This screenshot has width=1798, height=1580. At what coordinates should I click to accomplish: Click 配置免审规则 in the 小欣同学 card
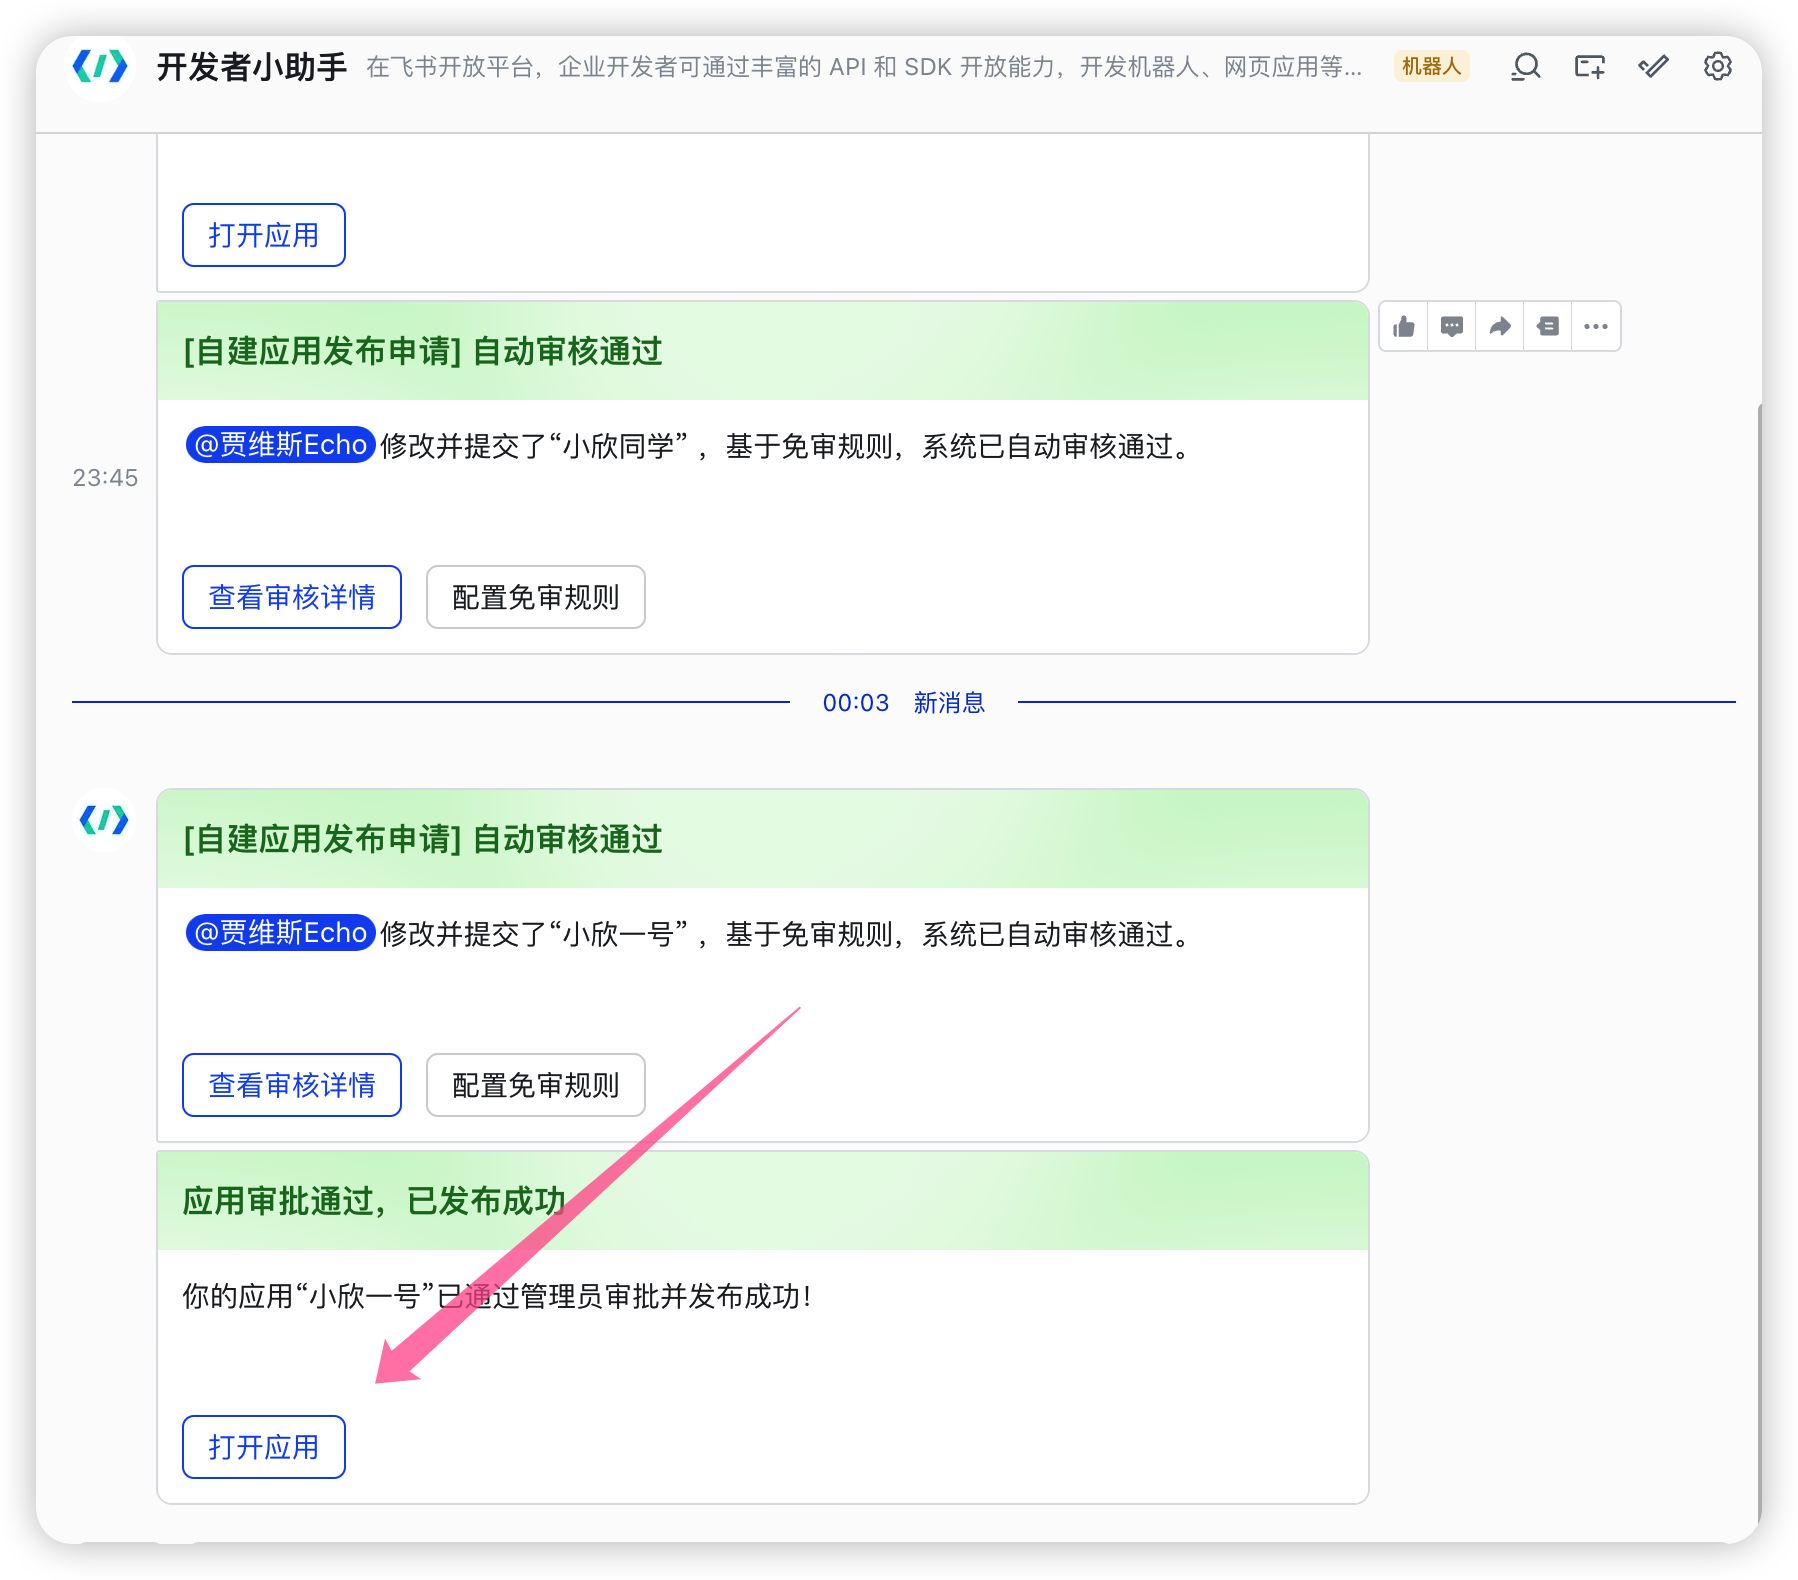[x=536, y=597]
